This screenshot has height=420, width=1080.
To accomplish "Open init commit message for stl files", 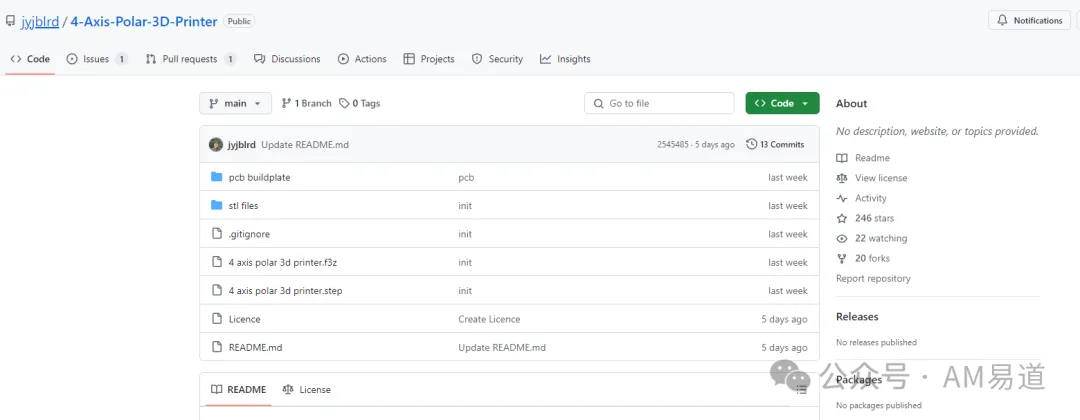I will point(465,206).
